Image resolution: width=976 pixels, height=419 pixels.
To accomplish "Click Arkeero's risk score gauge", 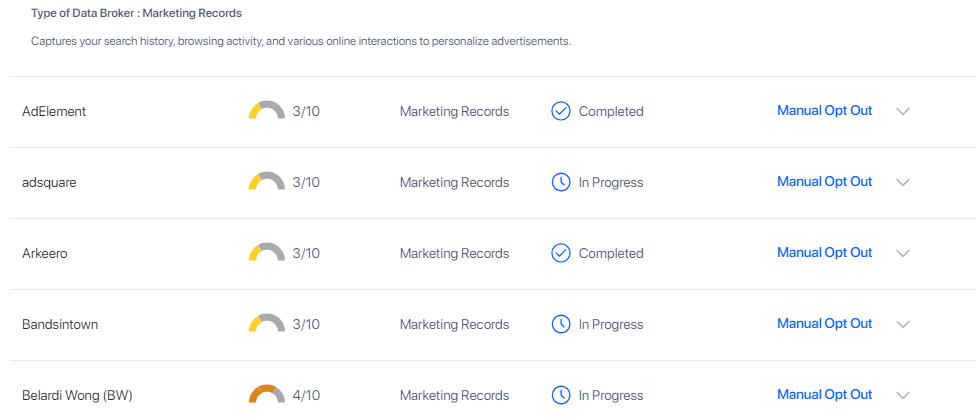I will click(267, 252).
